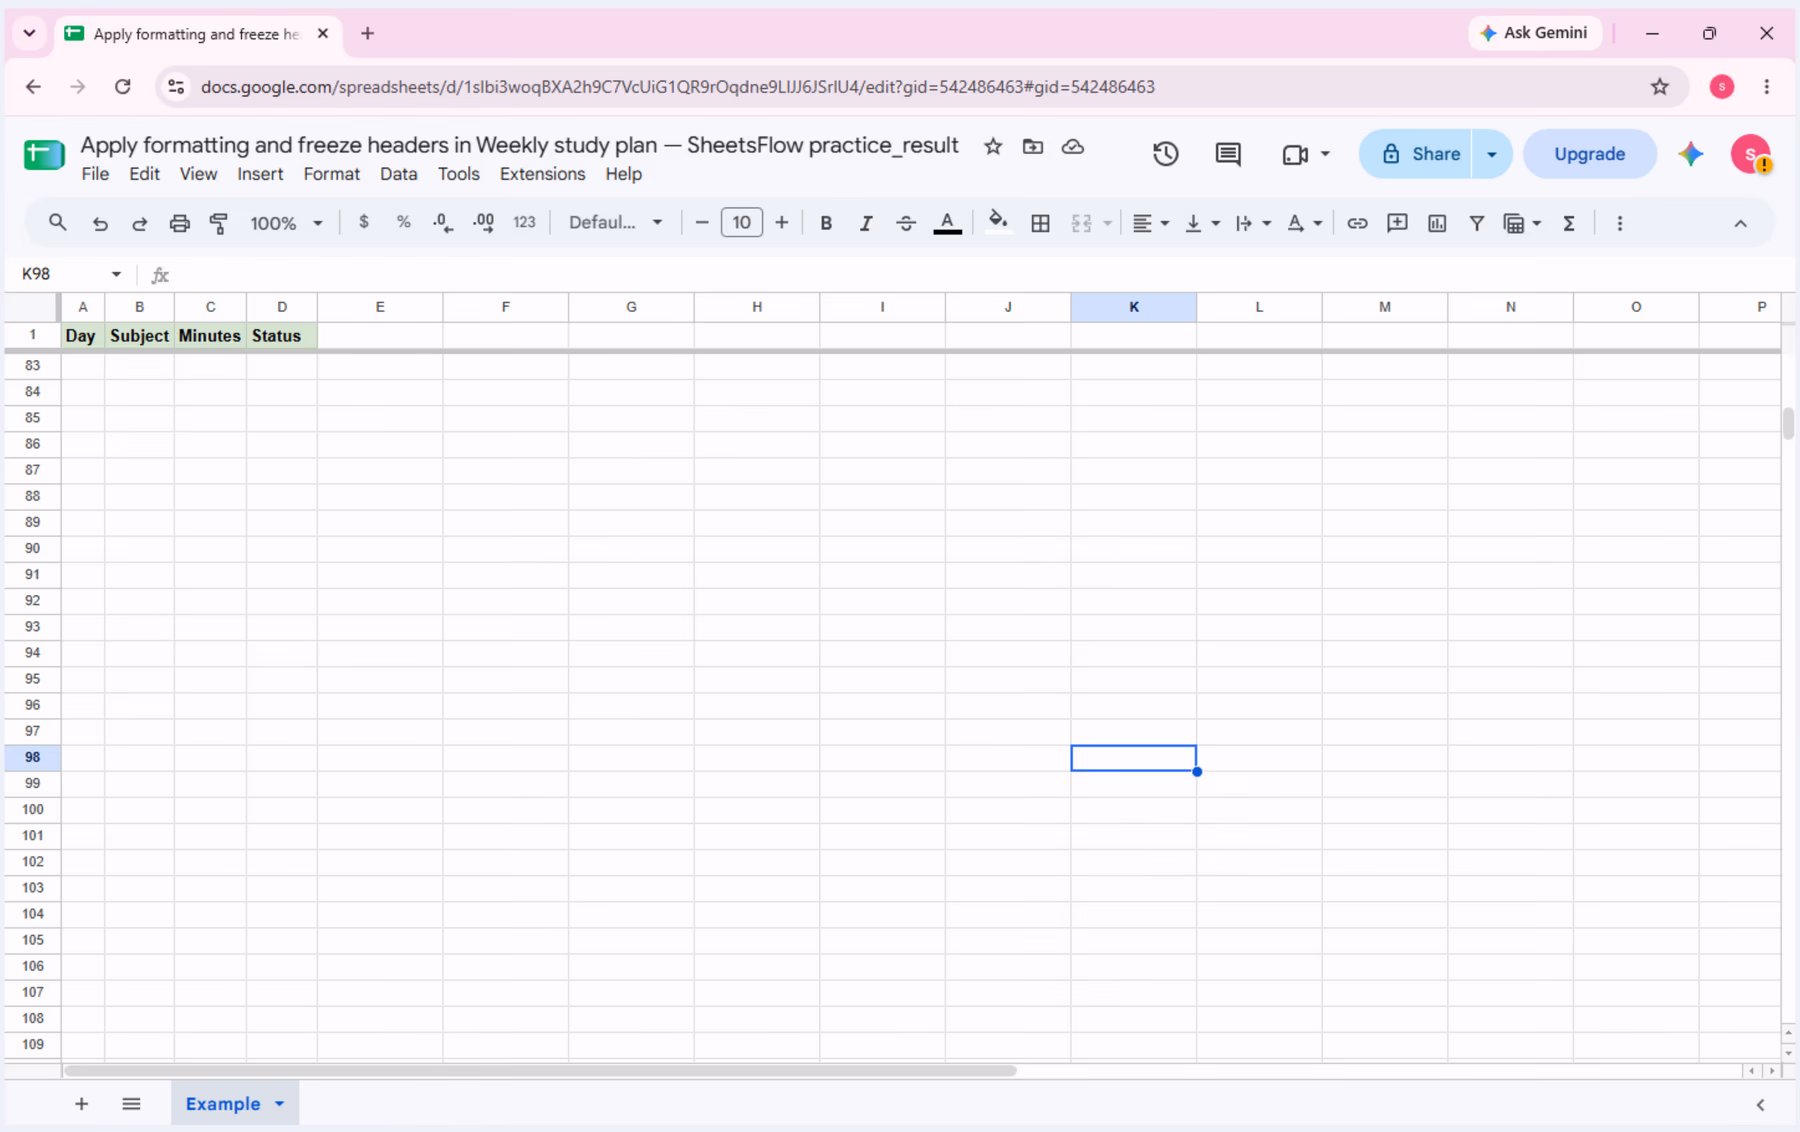Open zoom level 100% dropdown
This screenshot has width=1800, height=1132.
click(x=286, y=223)
